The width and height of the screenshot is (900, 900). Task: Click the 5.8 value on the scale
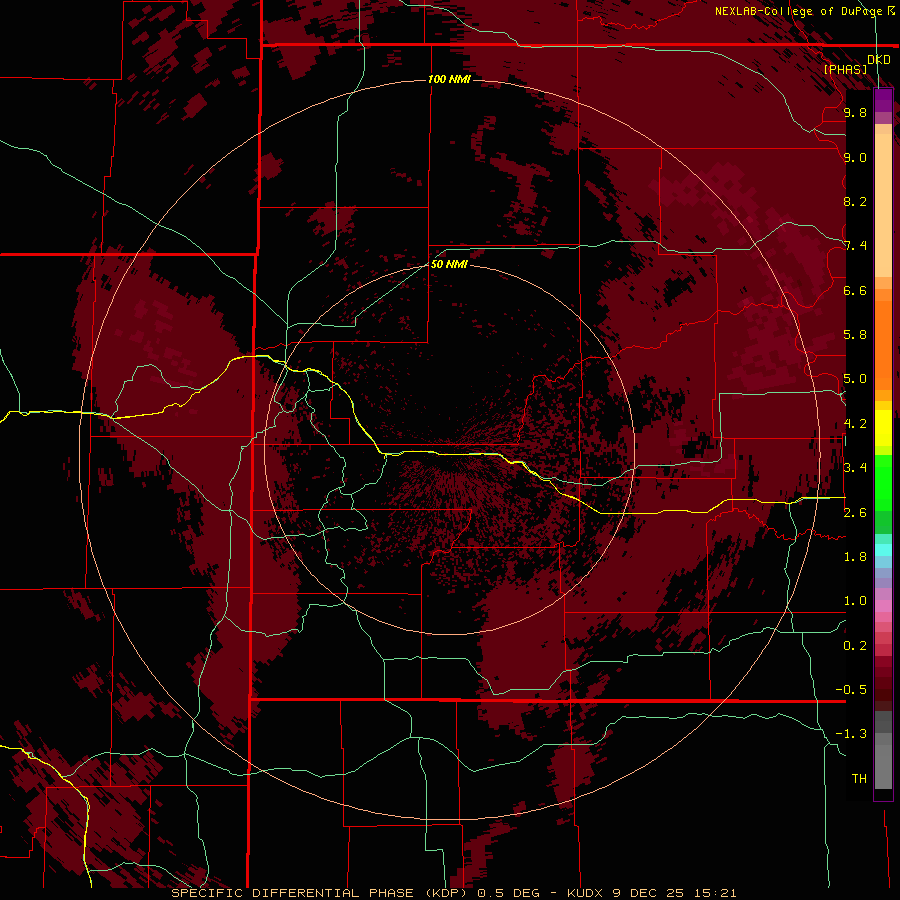click(855, 335)
